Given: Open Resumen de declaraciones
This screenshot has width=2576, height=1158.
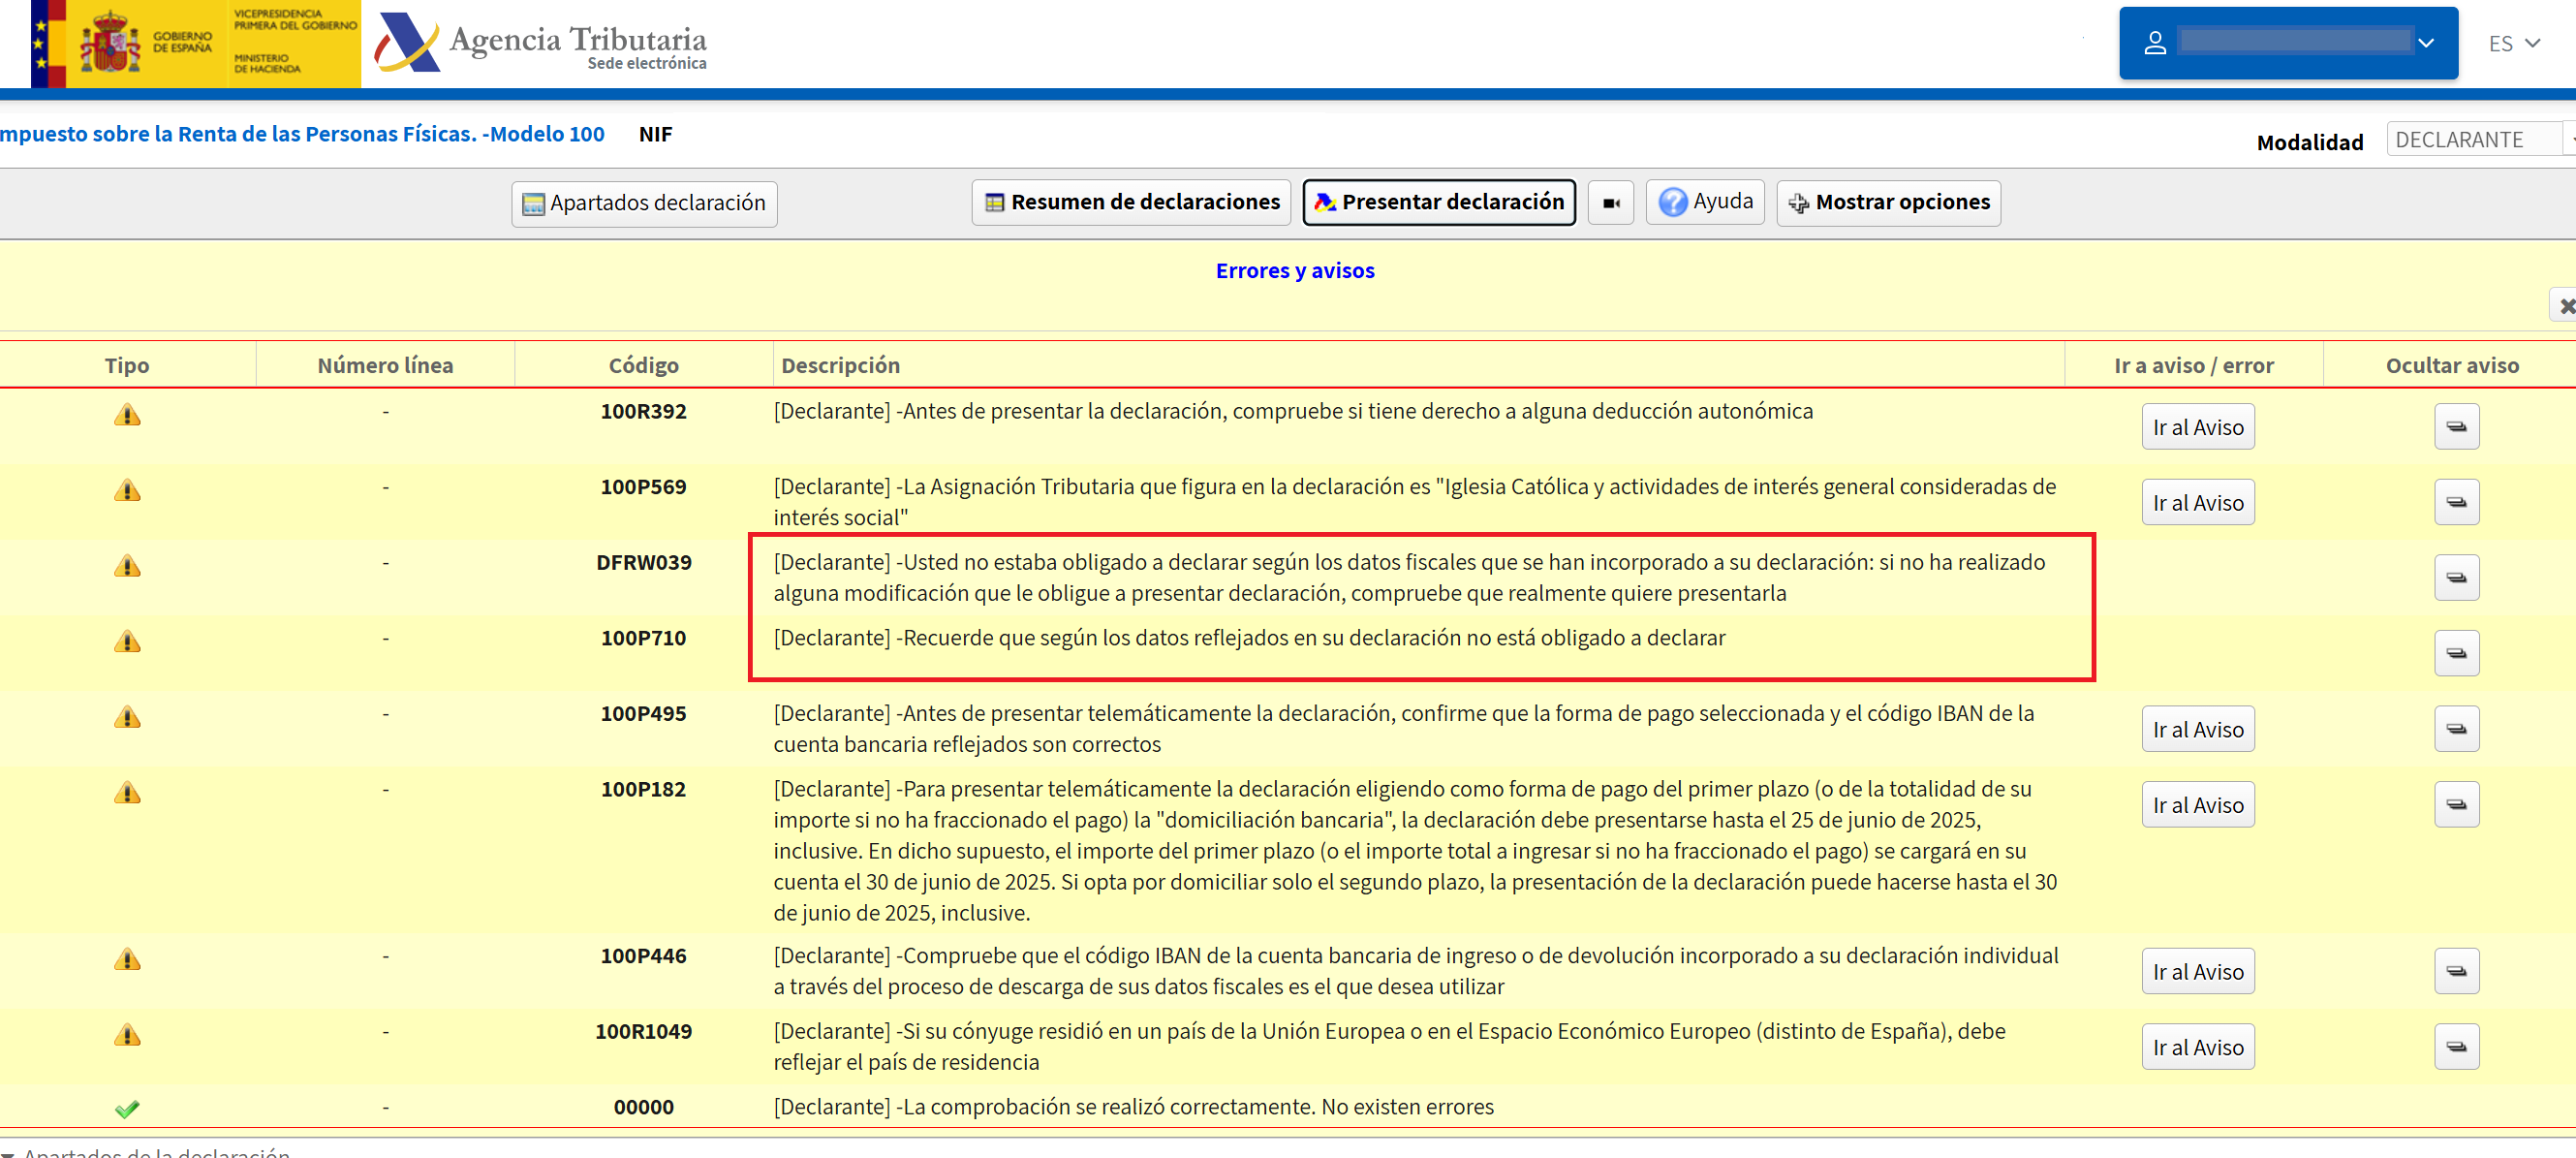Looking at the screenshot, I should tap(1131, 203).
